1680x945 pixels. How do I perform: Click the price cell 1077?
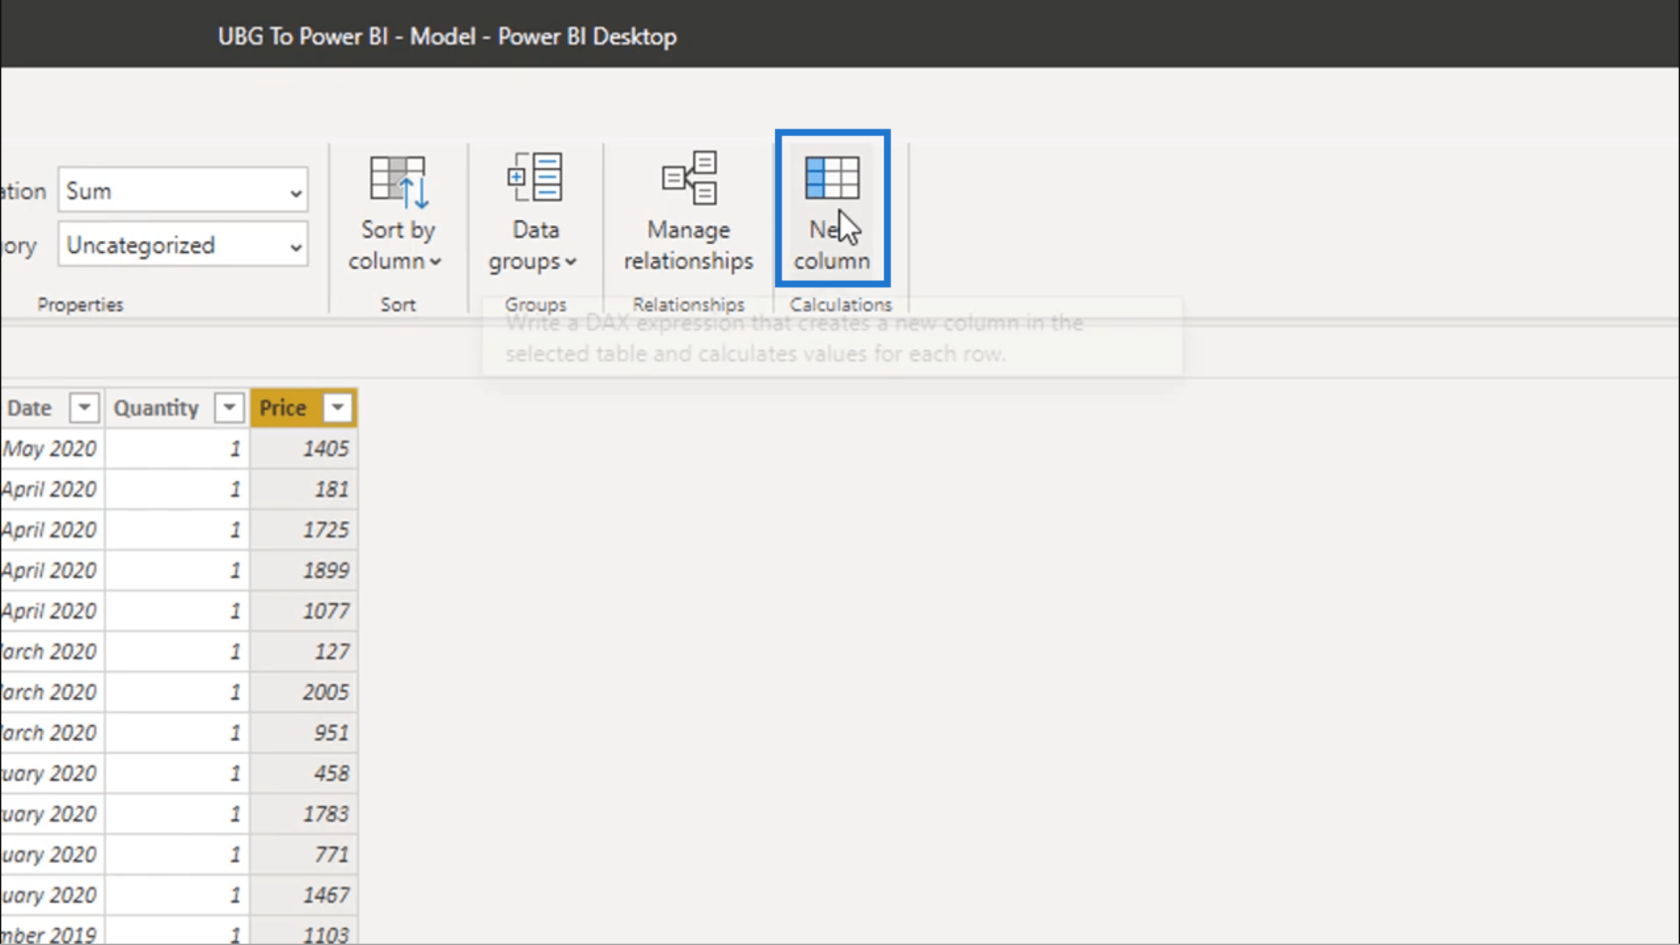click(304, 611)
